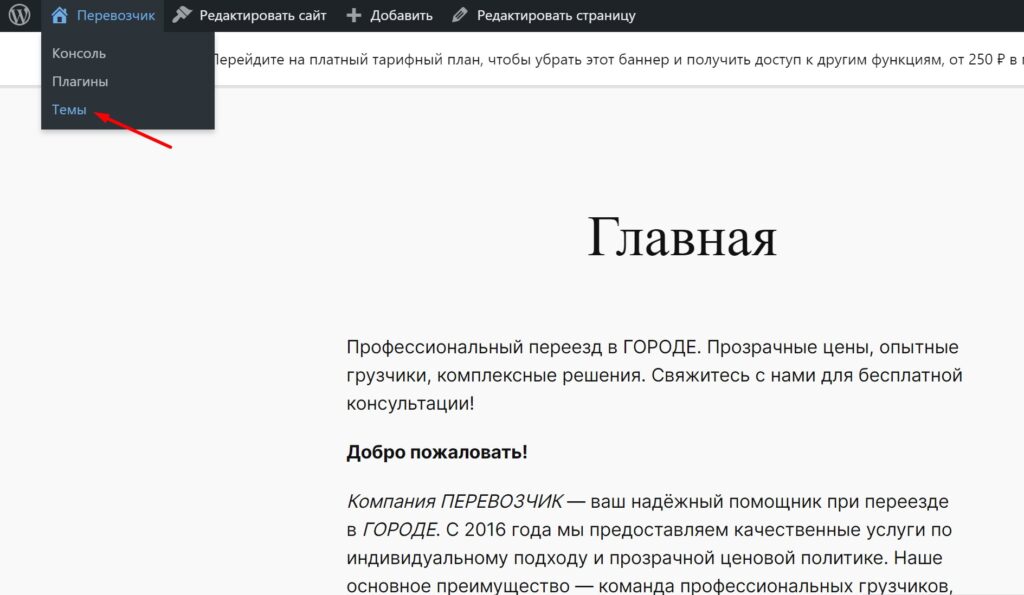Go to Консоль in dropdown

coord(79,53)
